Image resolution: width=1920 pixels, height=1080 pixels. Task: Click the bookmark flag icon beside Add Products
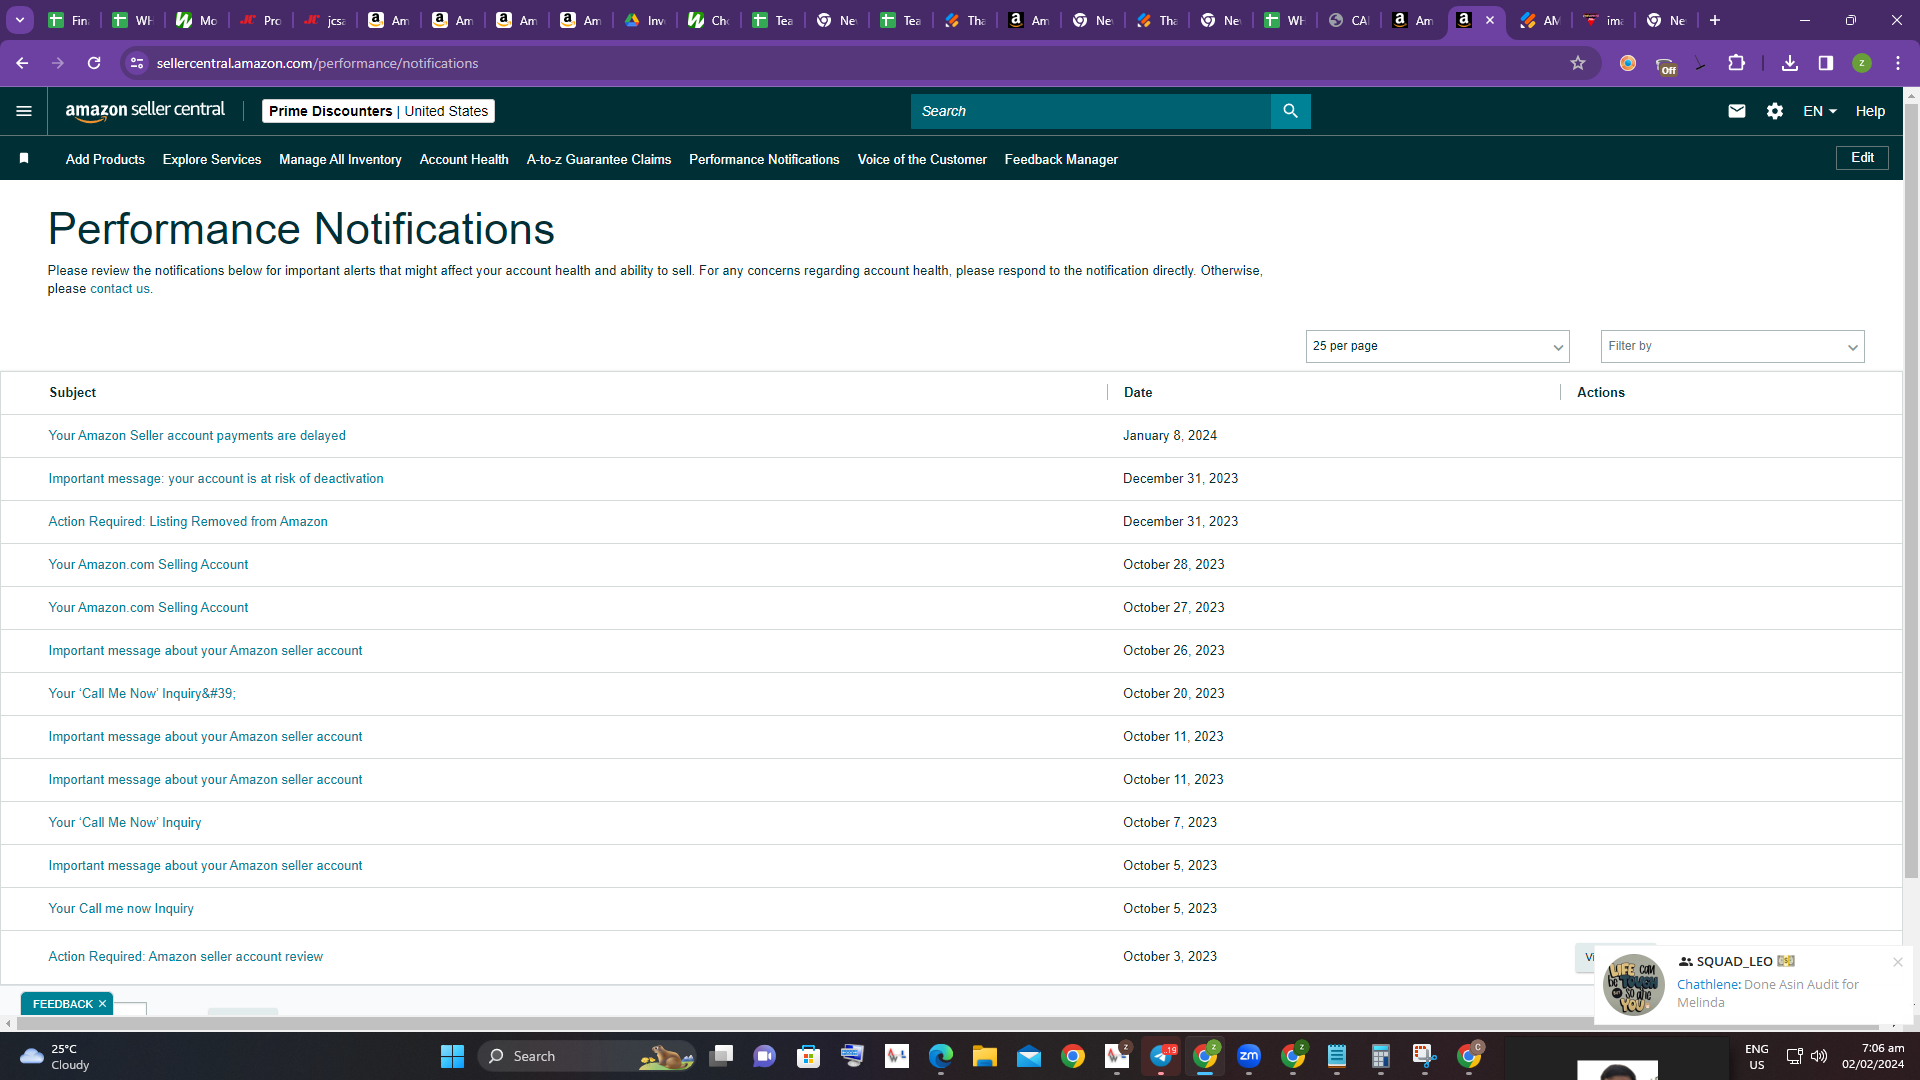pos(24,158)
